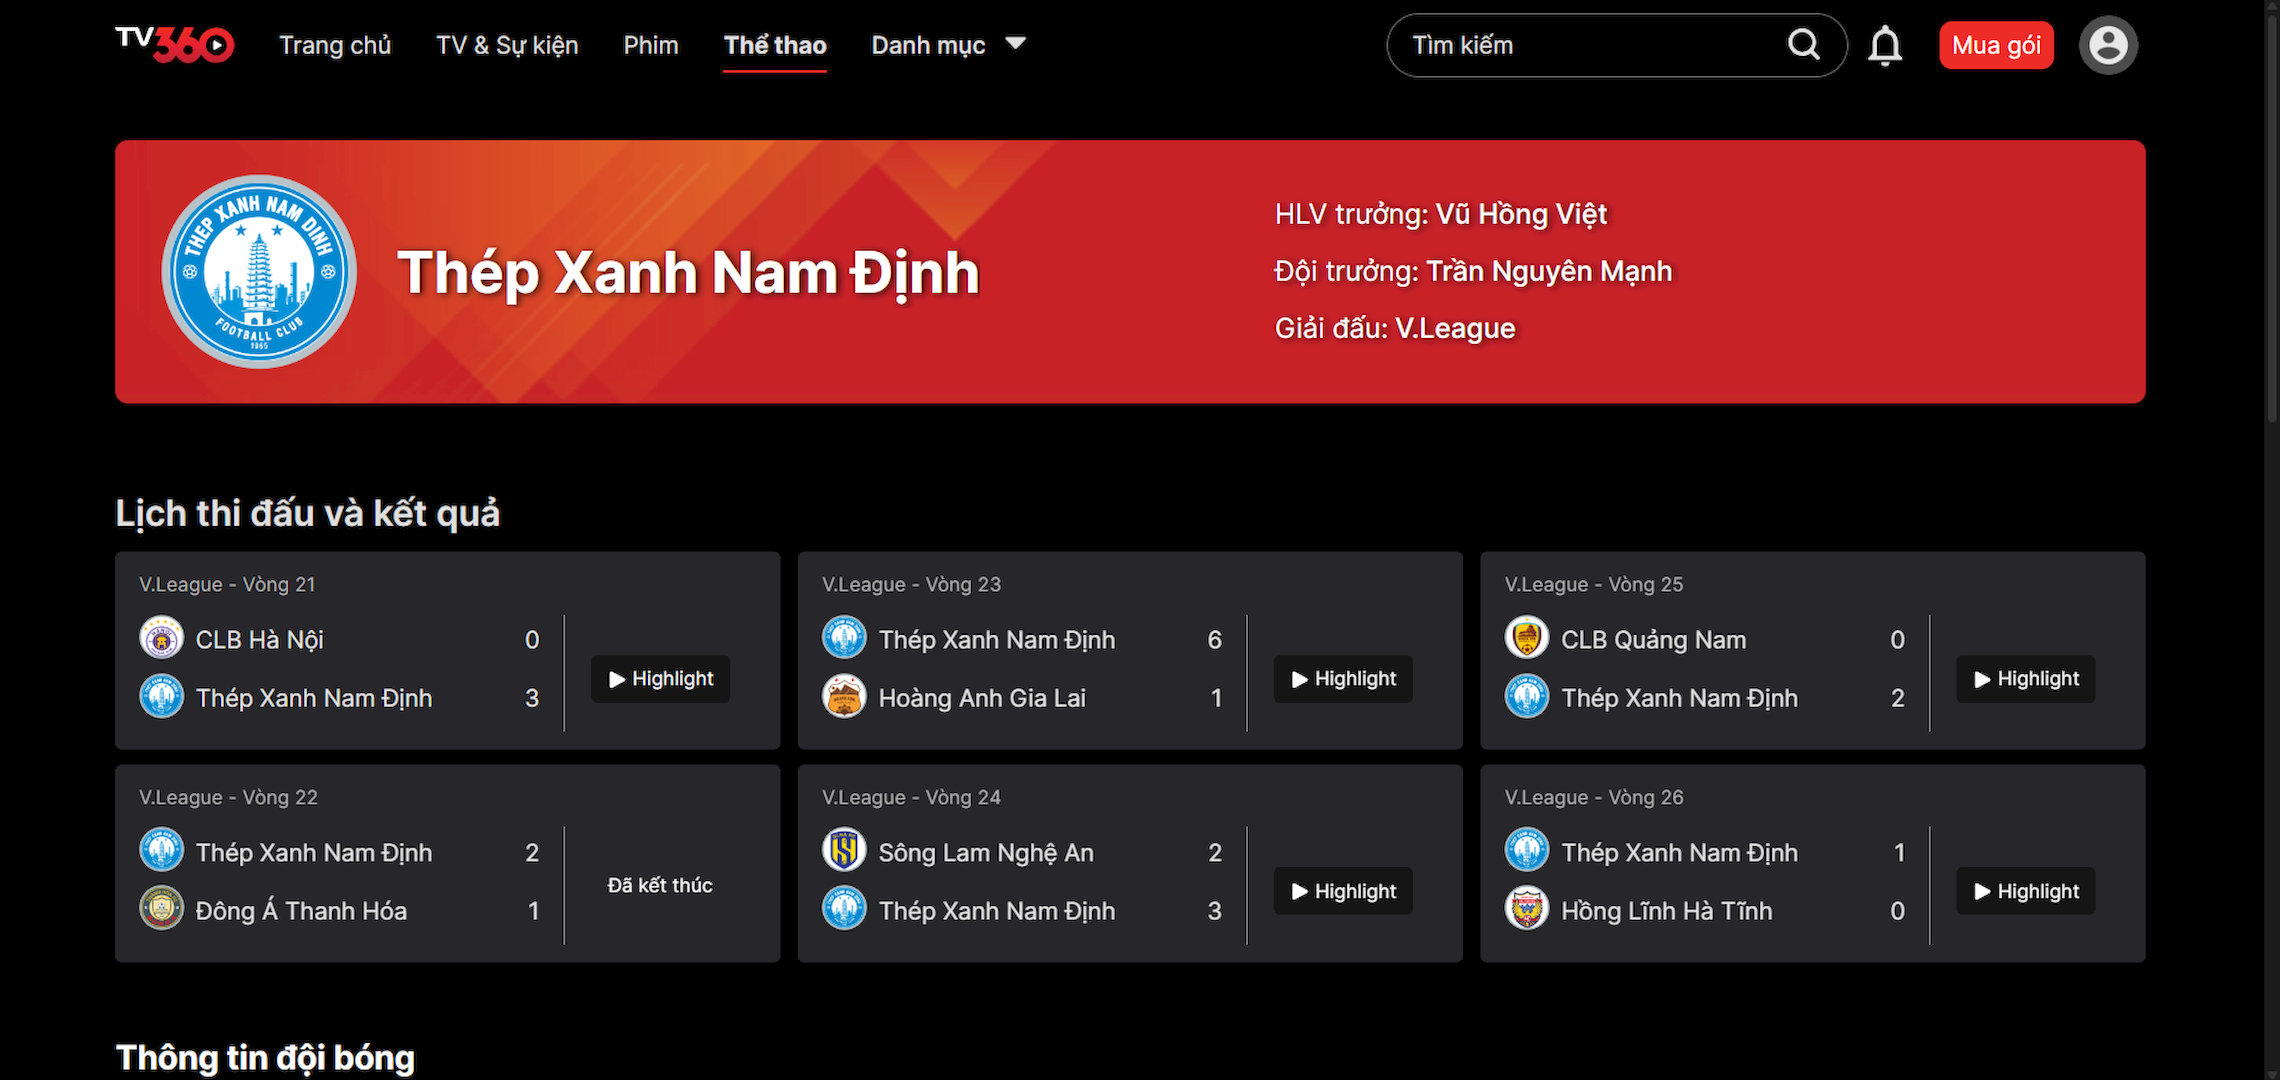The height and width of the screenshot is (1080, 2280).
Task: Click 'Hồng Lĩnh Hà Tĩnh' team name
Action: click(1667, 911)
